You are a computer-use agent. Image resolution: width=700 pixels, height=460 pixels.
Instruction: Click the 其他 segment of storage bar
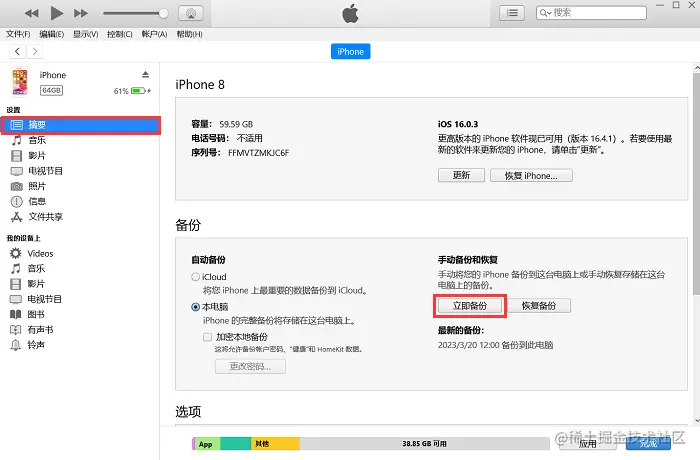[x=275, y=443]
